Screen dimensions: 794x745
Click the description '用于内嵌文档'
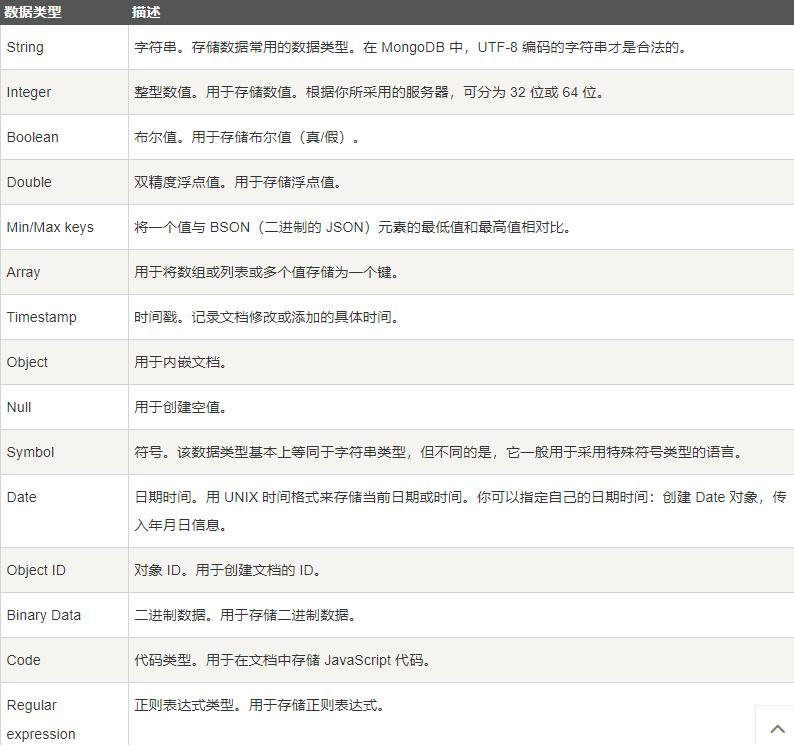point(180,363)
